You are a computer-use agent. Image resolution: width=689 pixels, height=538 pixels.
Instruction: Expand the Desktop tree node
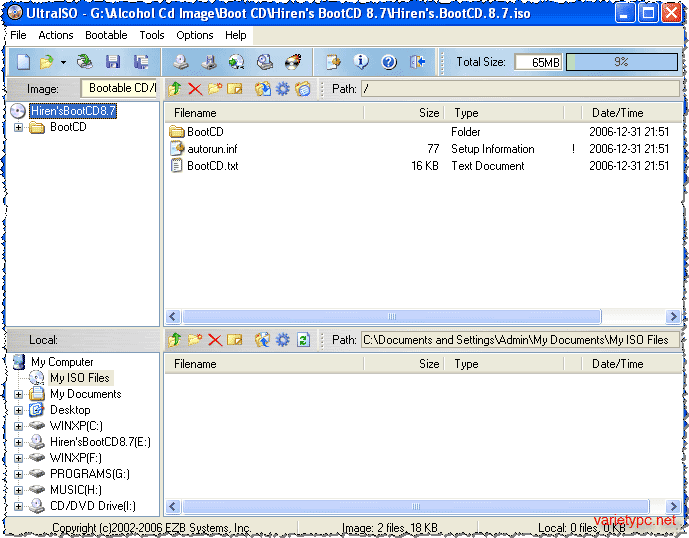(x=18, y=411)
